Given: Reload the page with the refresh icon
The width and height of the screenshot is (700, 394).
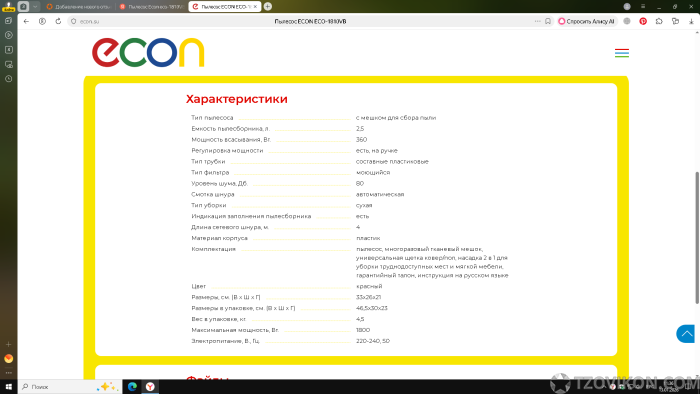Looking at the screenshot, I should click(x=58, y=21).
